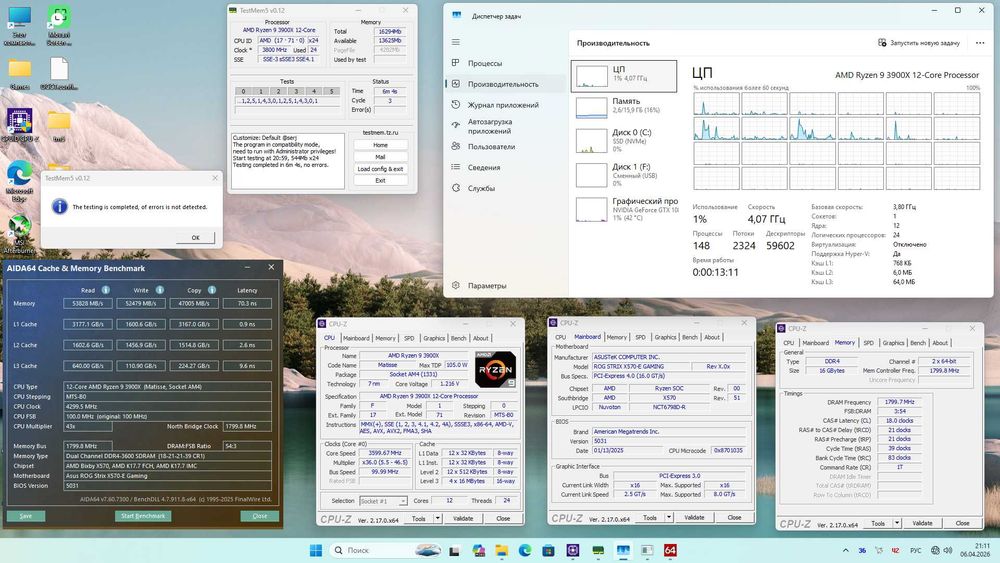Switch to Bench tab in left CPU-Z window
Image resolution: width=1000 pixels, height=563 pixels.
[x=459, y=339]
